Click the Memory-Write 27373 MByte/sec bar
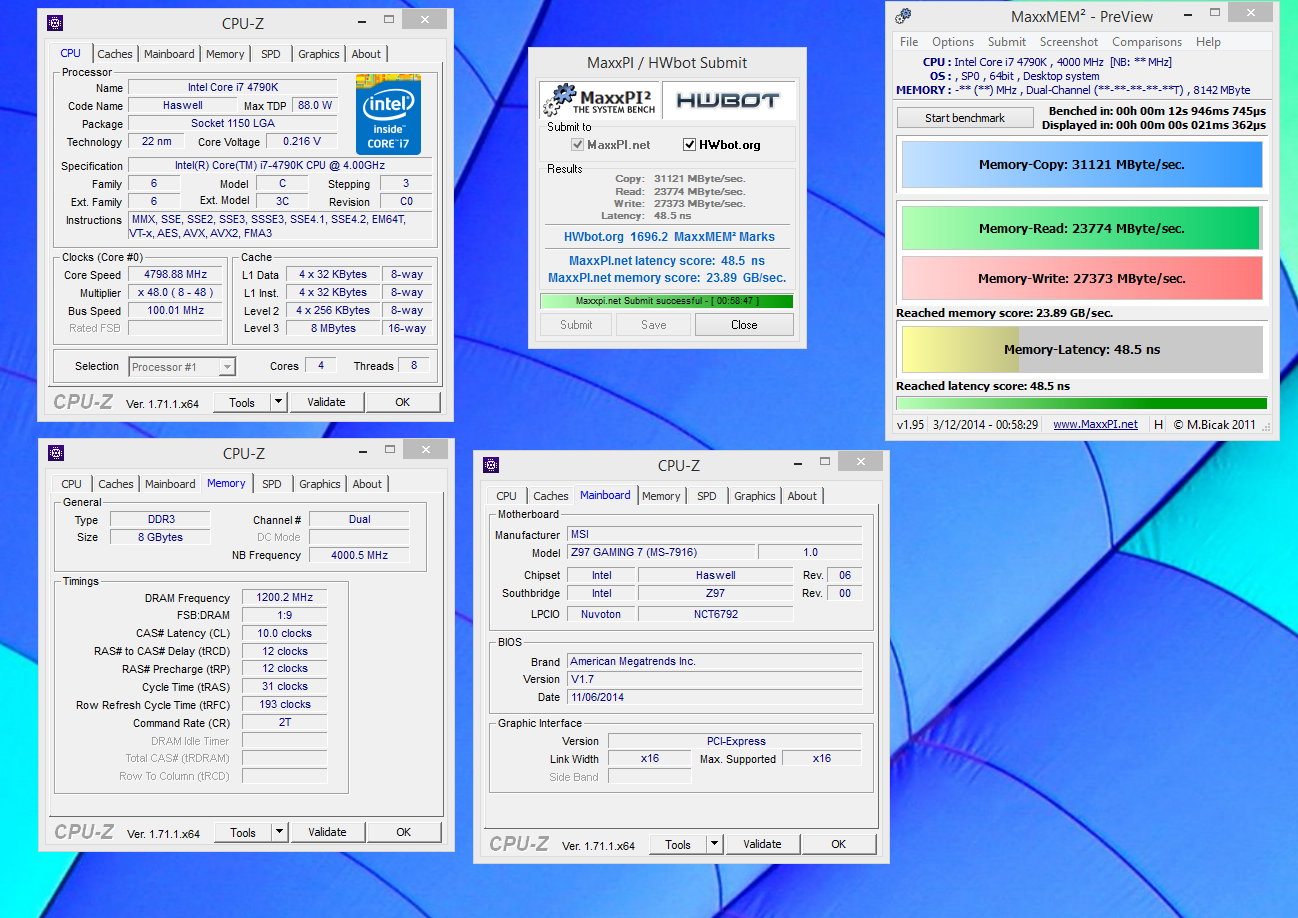Viewport: 1298px width, 918px height. coord(1082,278)
